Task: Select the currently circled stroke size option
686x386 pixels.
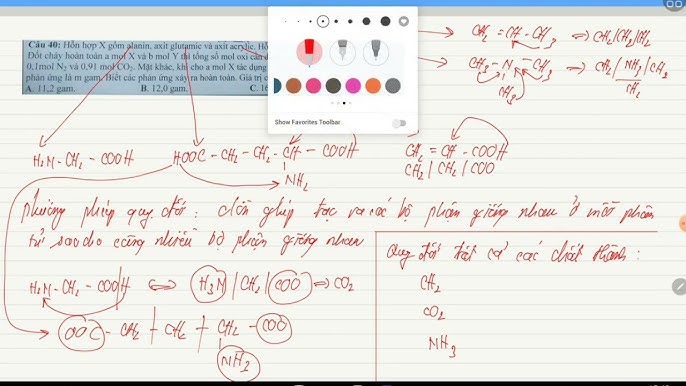Action: [x=323, y=21]
